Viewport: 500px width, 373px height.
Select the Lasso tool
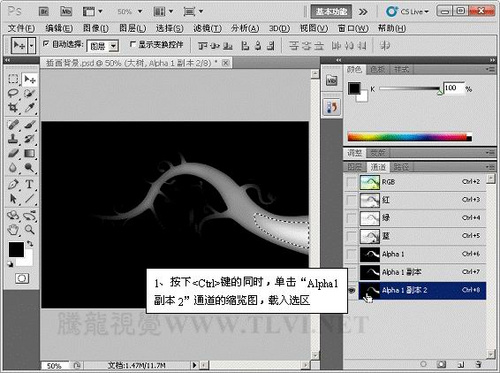coord(13,93)
